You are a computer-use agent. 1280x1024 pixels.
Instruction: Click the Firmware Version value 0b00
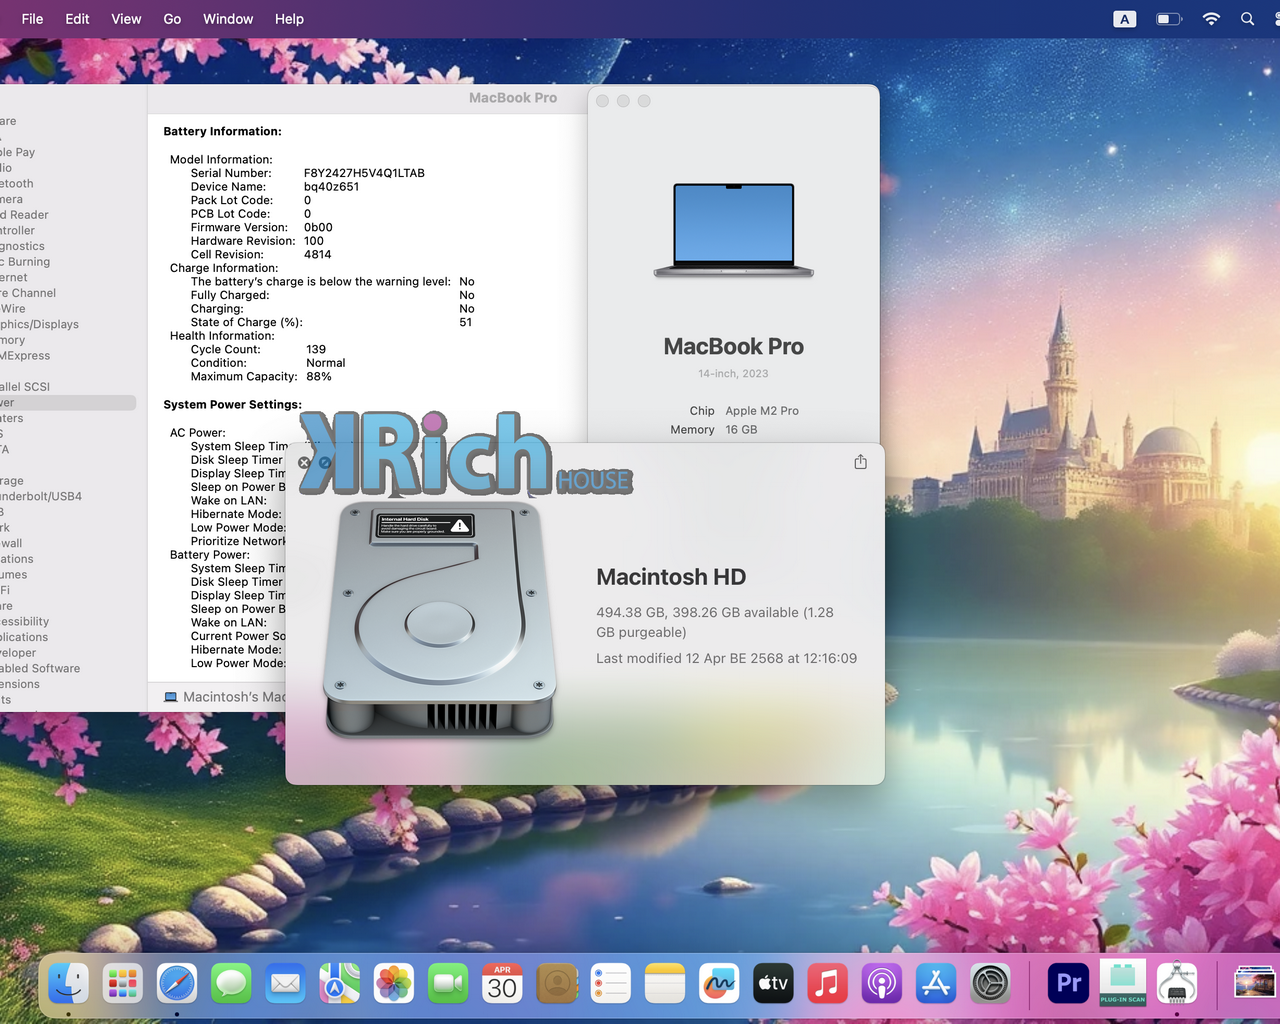[x=318, y=227]
